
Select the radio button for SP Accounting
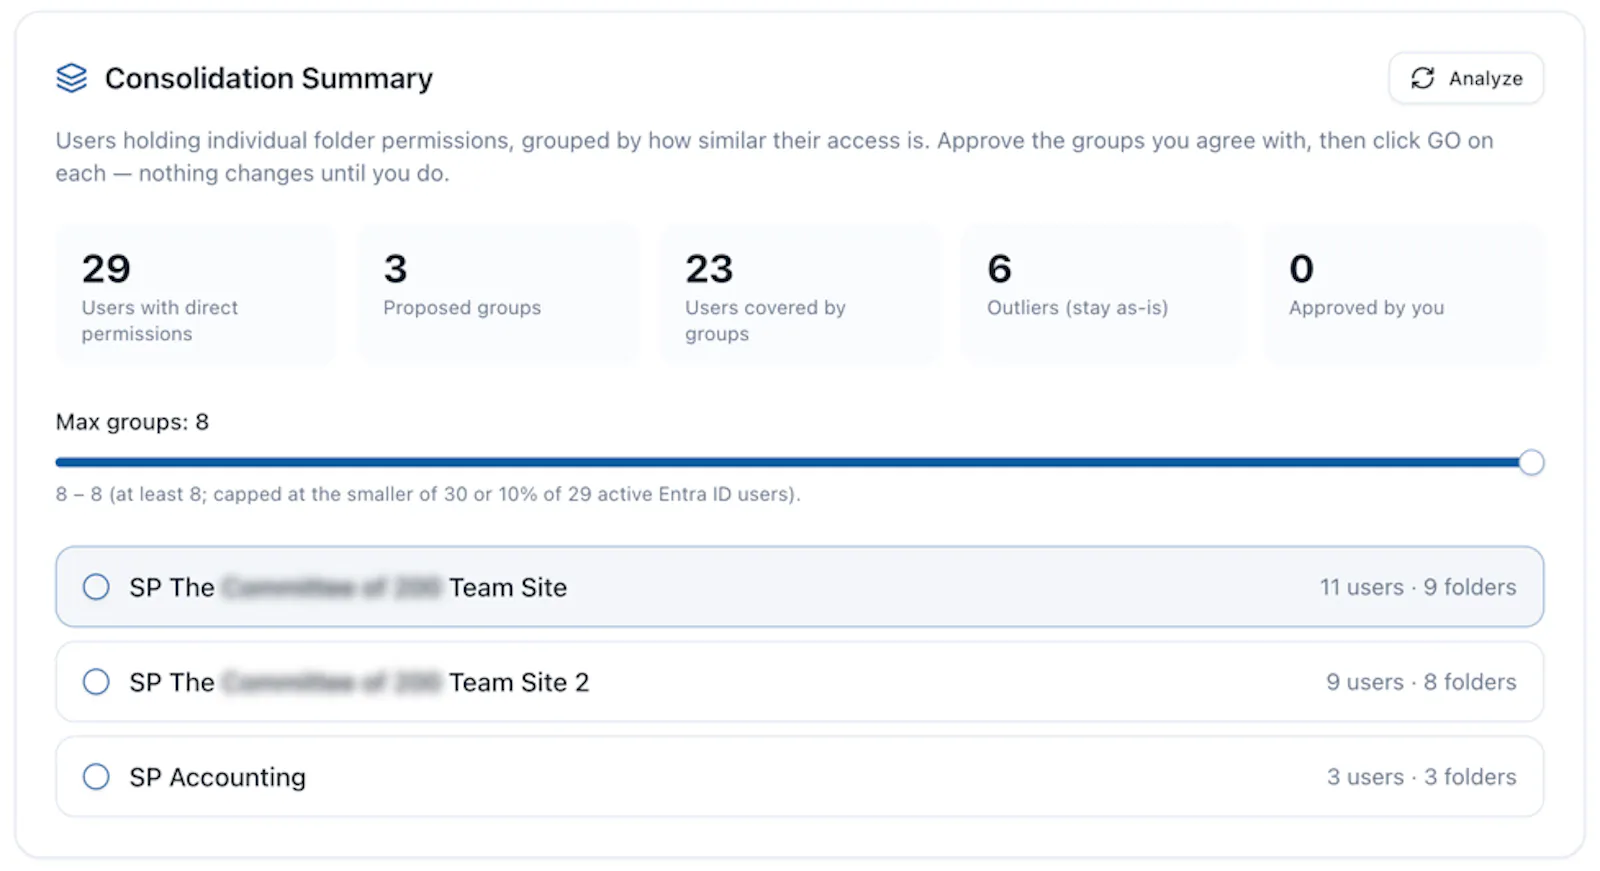click(x=96, y=777)
